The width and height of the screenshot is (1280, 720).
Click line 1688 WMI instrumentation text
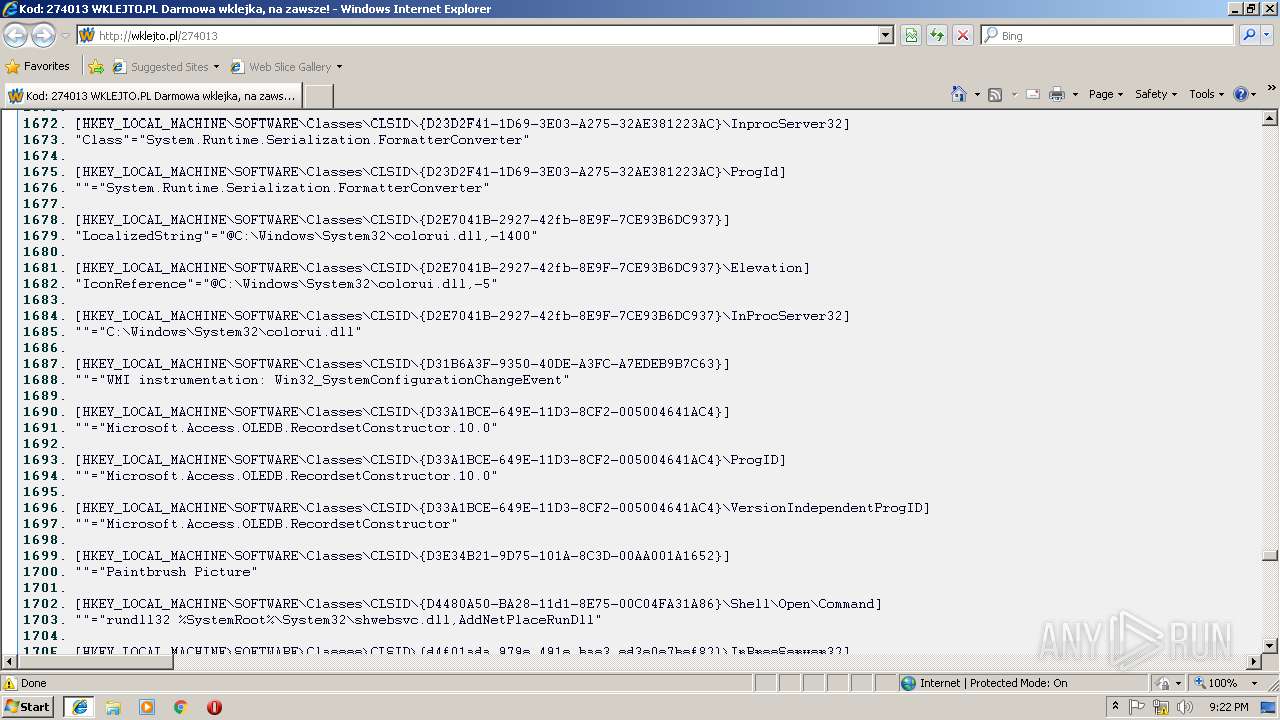click(x=322, y=380)
